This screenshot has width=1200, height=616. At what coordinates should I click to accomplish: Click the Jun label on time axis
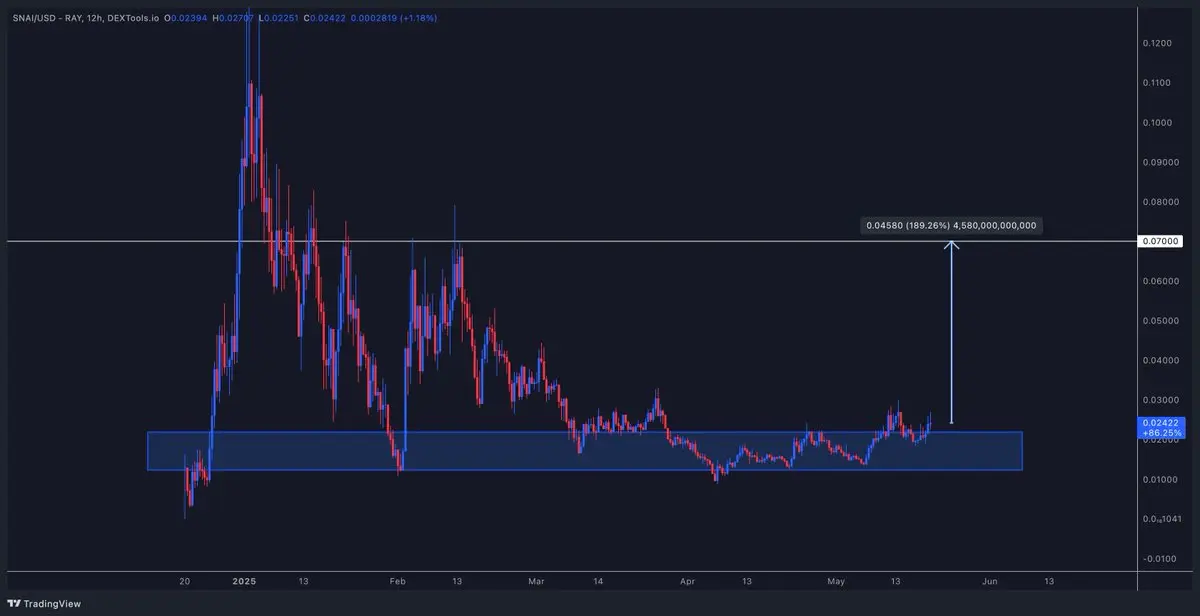[990, 580]
